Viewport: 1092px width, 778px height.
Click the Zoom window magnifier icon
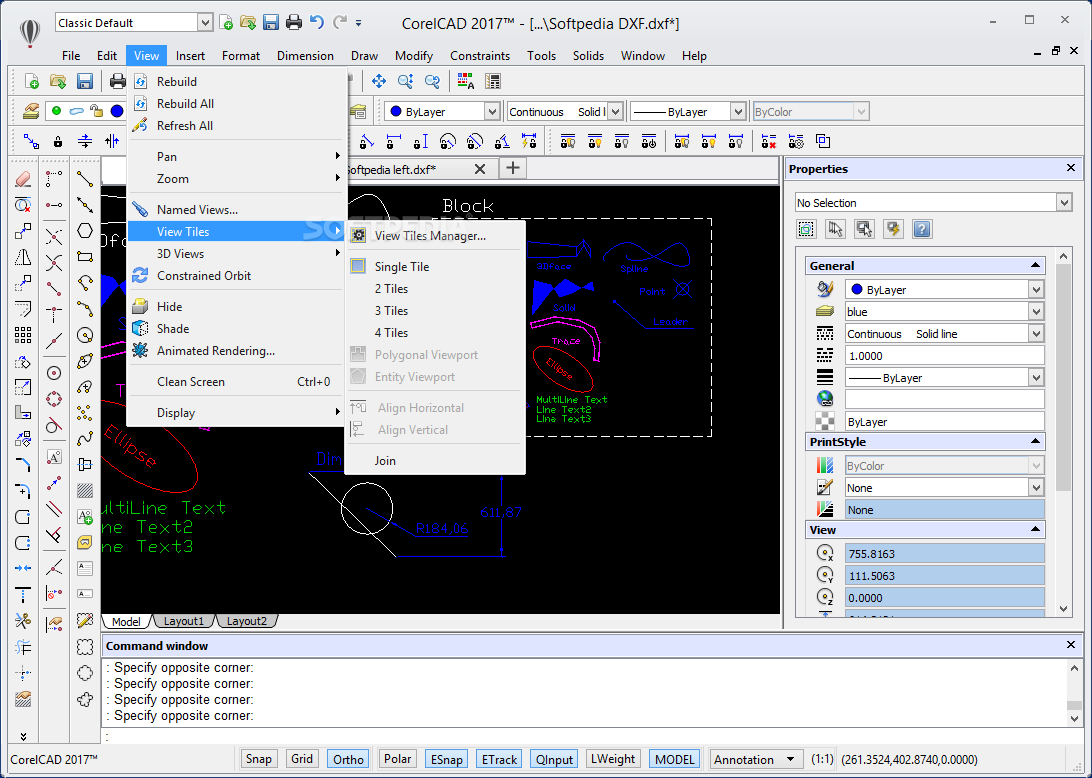(x=405, y=81)
